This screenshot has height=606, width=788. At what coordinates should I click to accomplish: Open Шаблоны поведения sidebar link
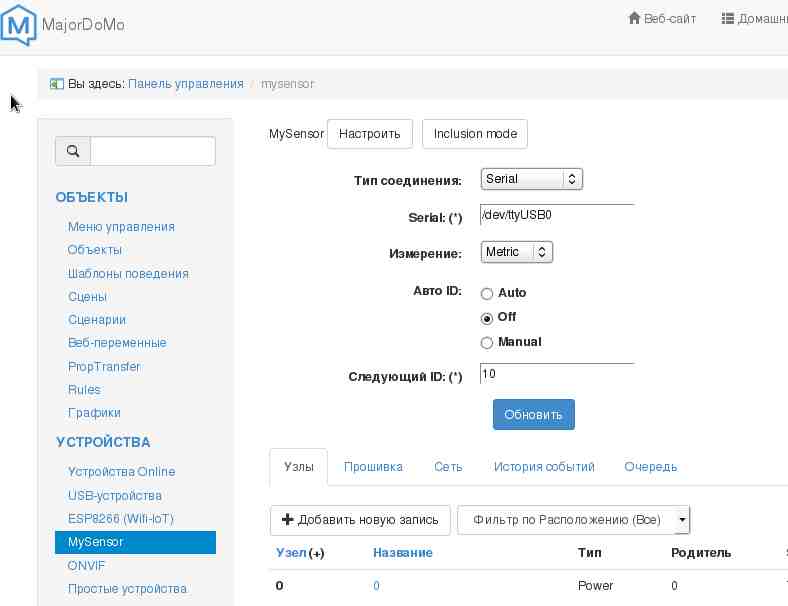128,273
